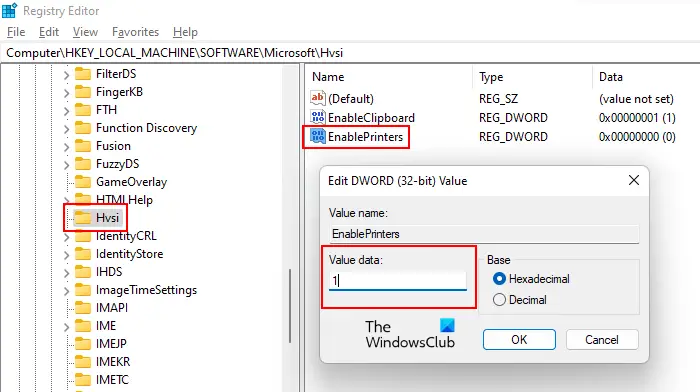Expand the IME tree node
This screenshot has height=392, width=700.
pyautogui.click(x=66, y=327)
